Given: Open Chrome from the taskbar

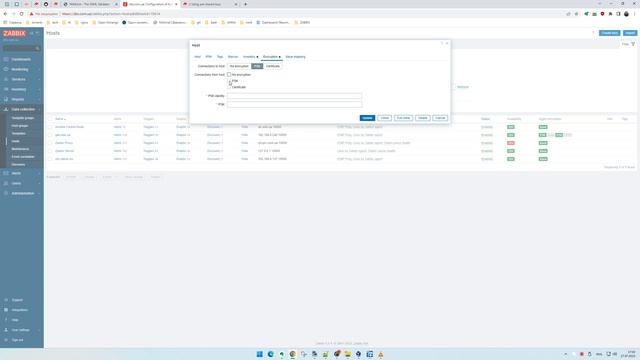Looking at the screenshot, I should 293,354.
